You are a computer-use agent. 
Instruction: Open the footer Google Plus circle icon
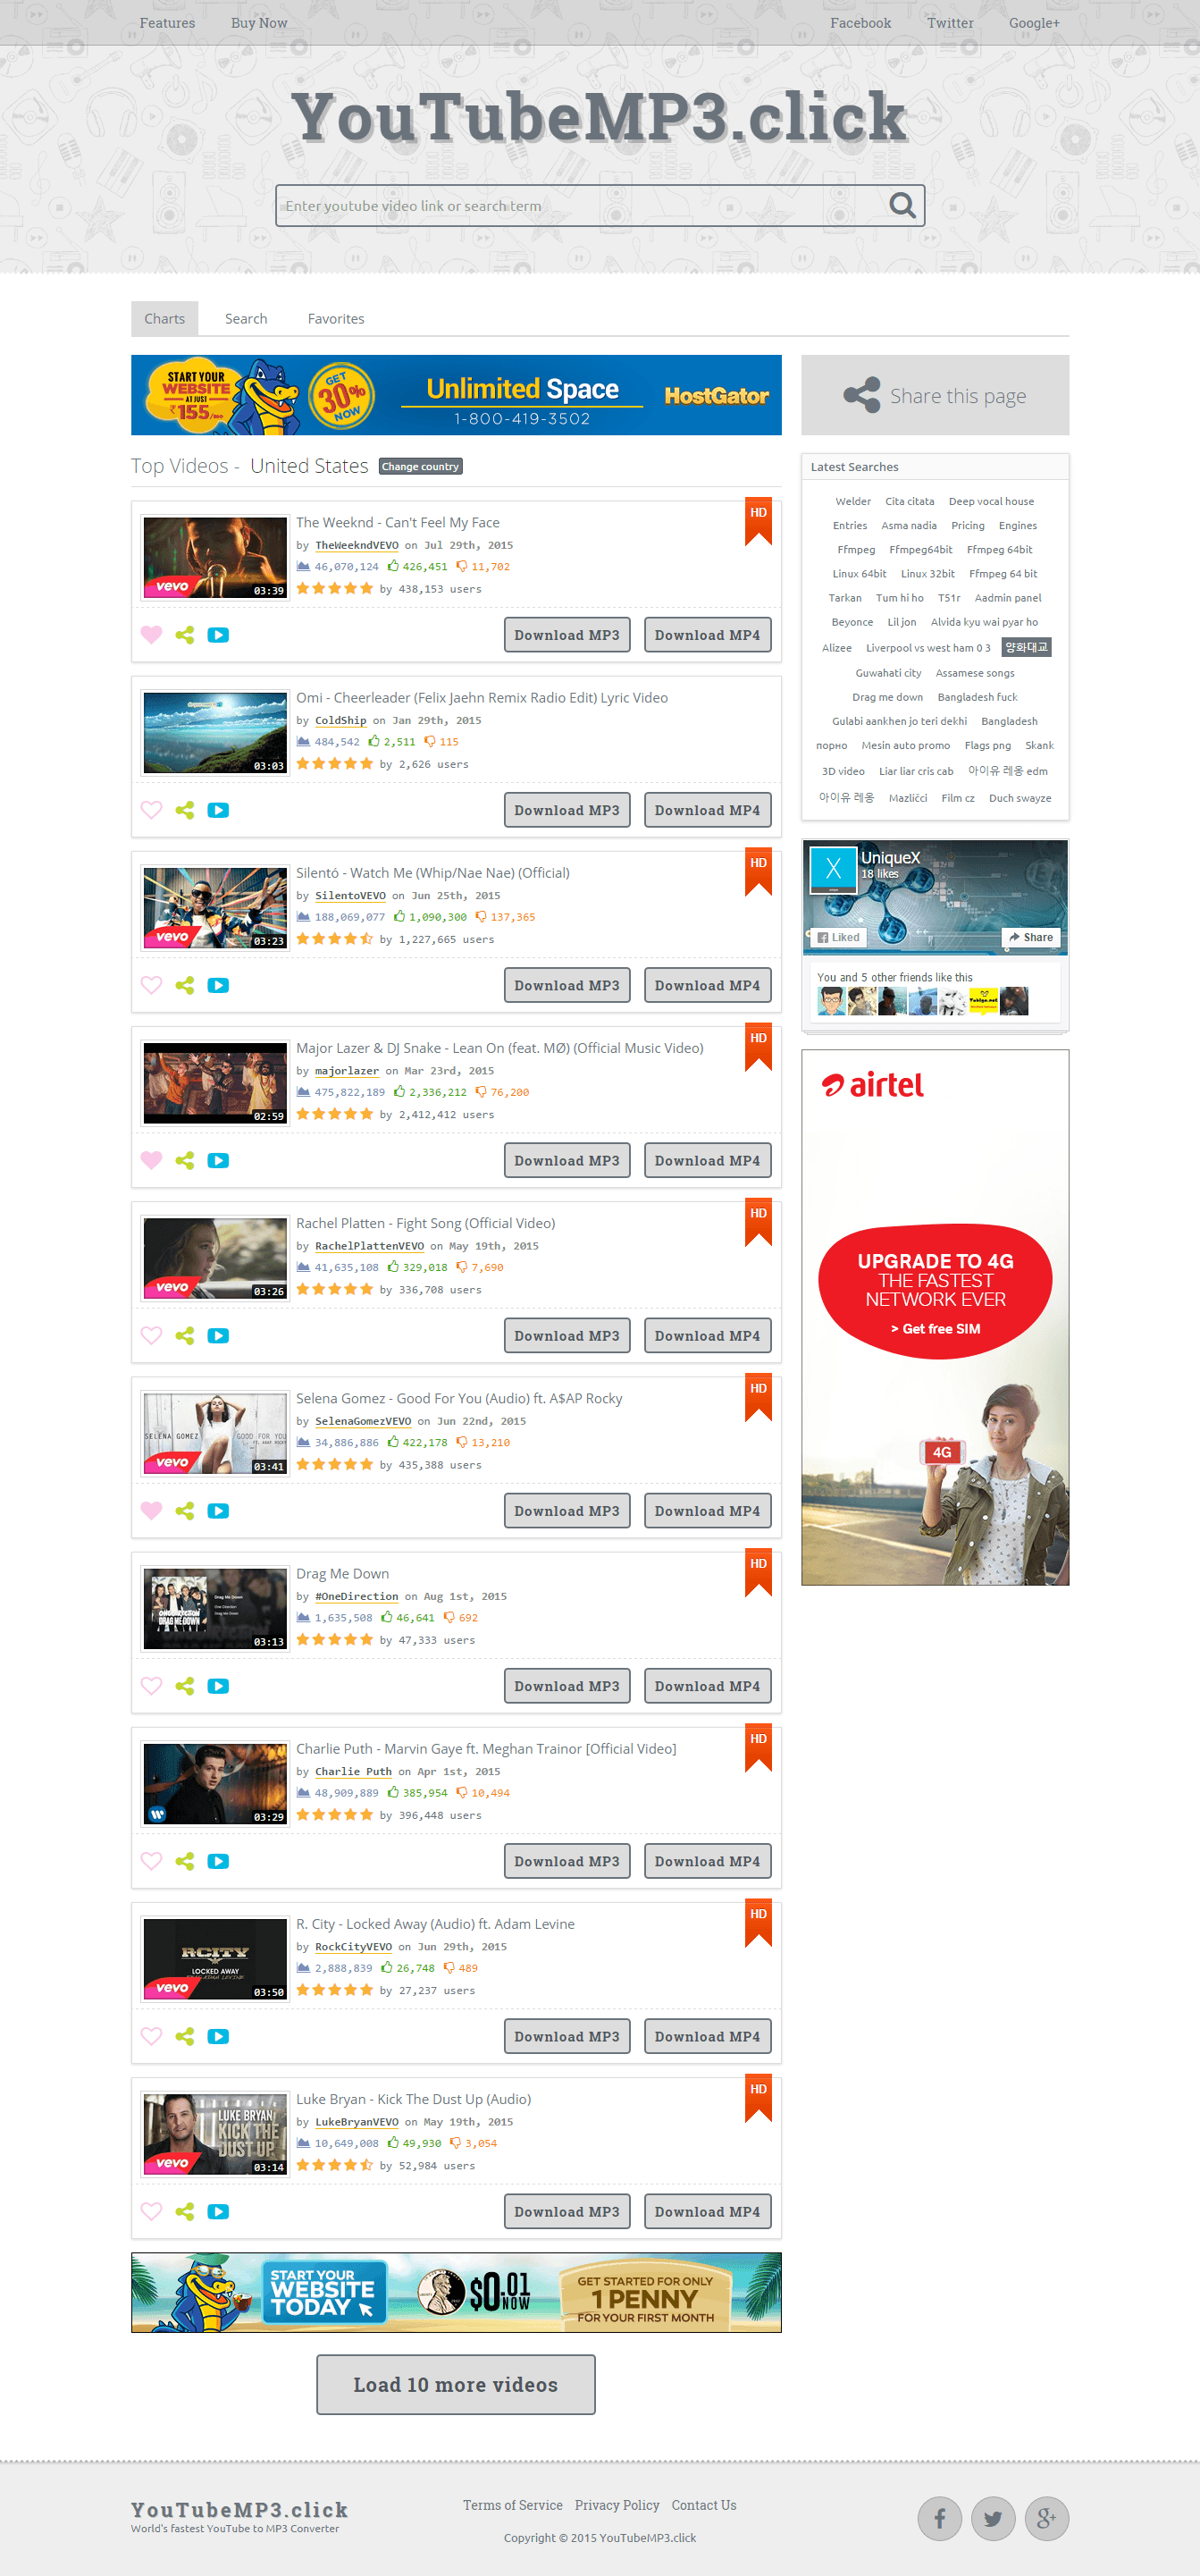coord(1046,2518)
